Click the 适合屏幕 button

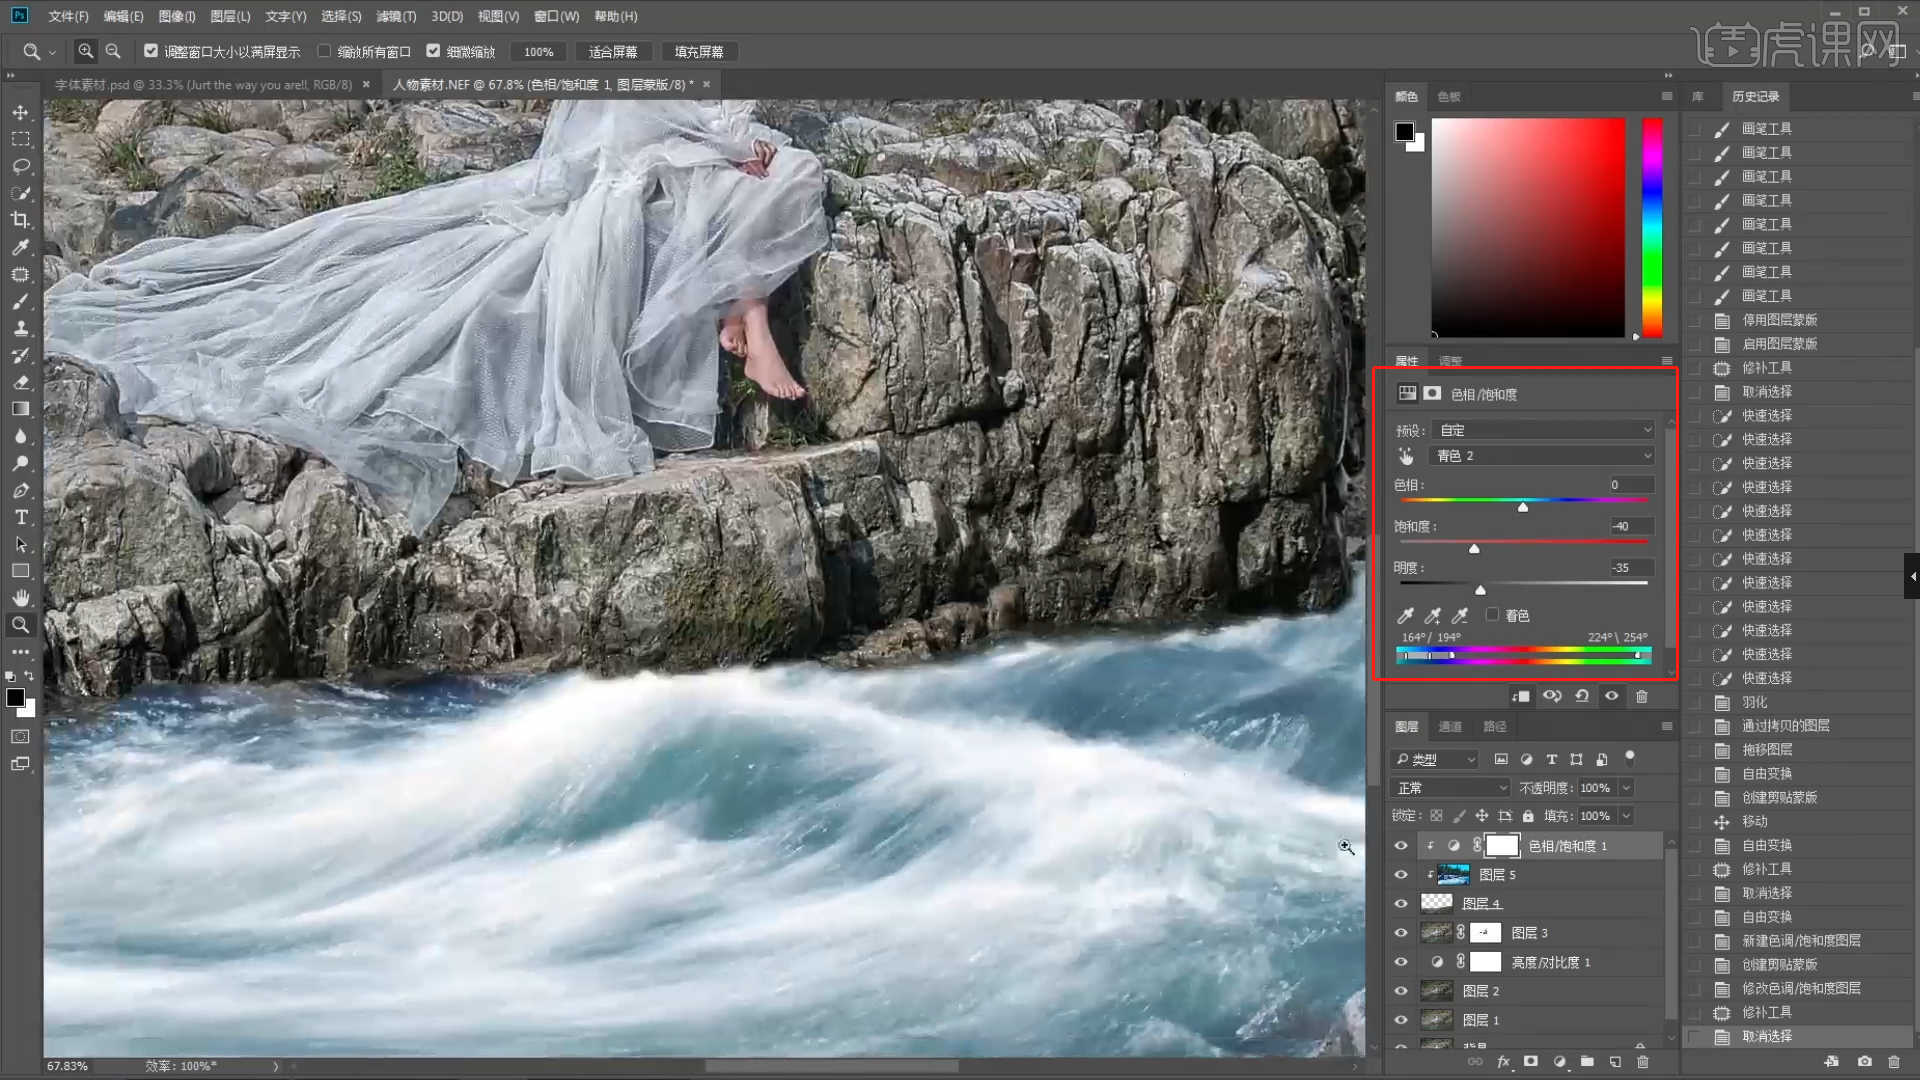613,52
